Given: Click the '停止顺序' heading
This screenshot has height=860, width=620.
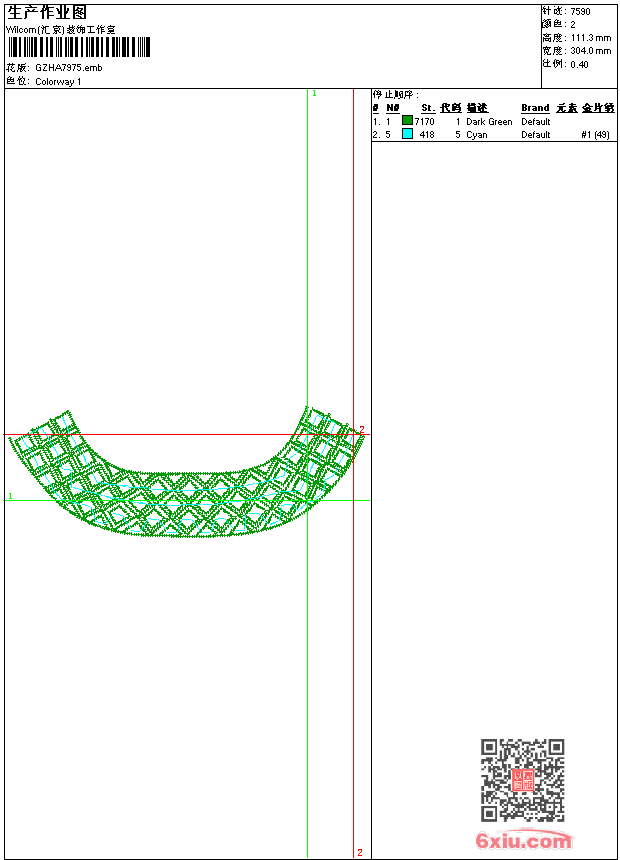Looking at the screenshot, I should pyautogui.click(x=396, y=95).
